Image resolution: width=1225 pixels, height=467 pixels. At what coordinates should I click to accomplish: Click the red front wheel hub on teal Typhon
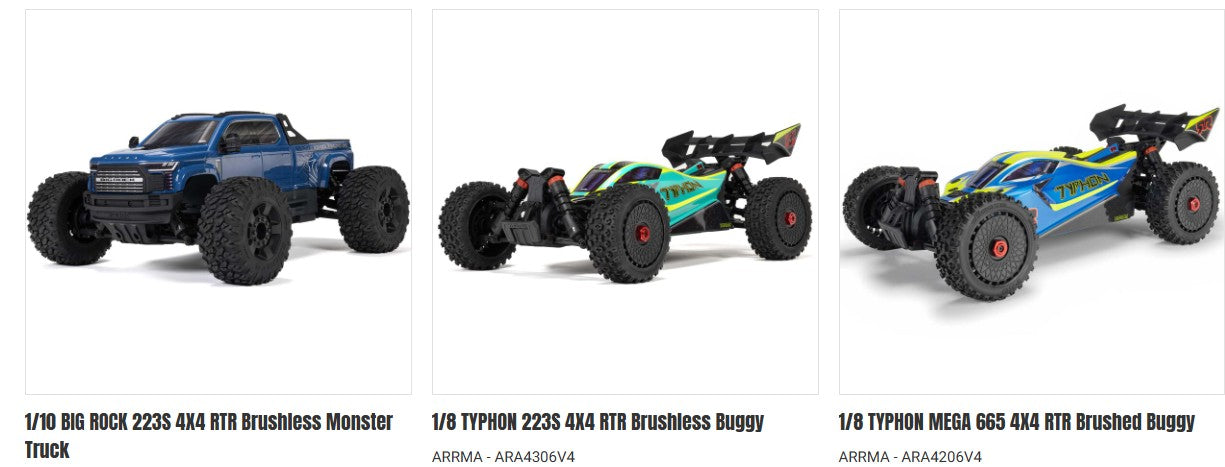point(643,234)
